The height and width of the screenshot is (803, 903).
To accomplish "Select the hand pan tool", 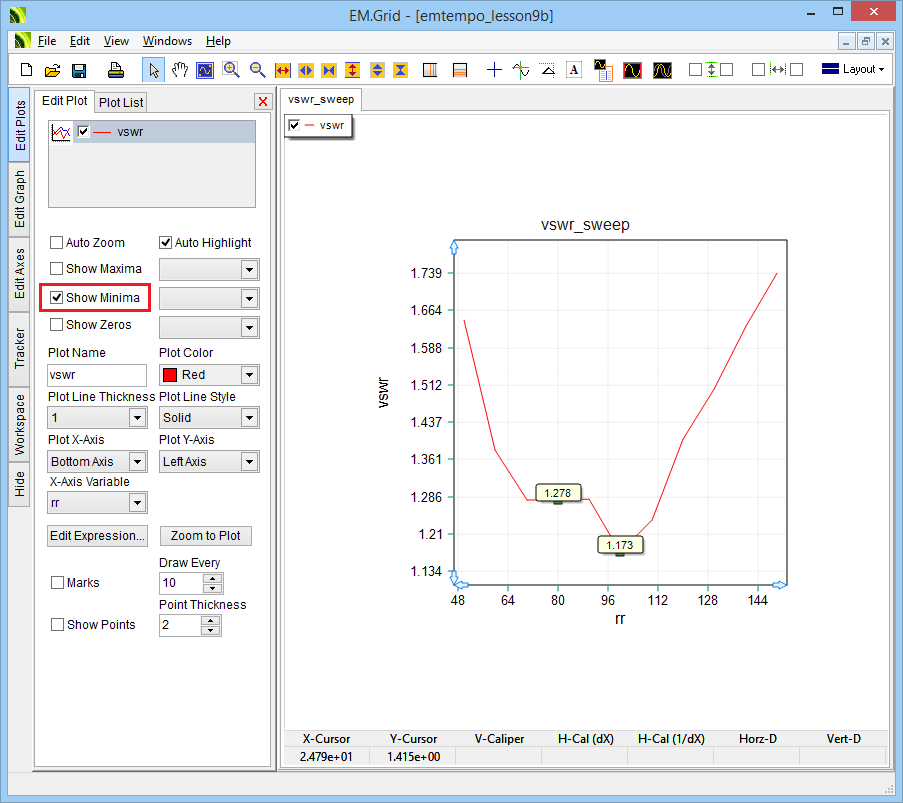I will pyautogui.click(x=180, y=70).
